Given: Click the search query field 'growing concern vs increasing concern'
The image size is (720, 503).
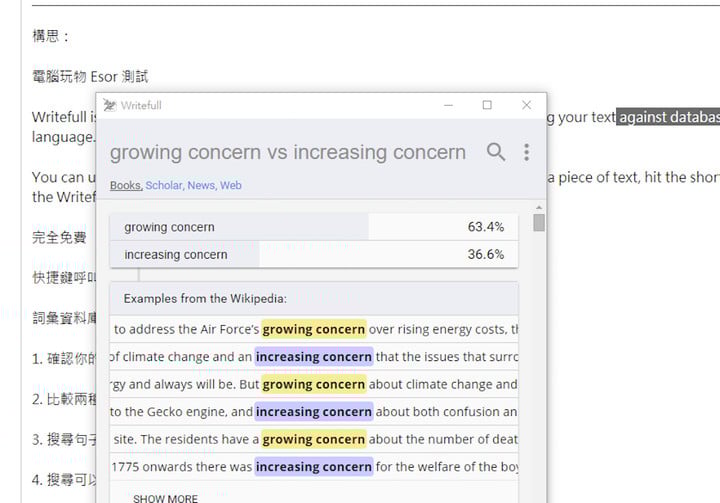Looking at the screenshot, I should (288, 152).
